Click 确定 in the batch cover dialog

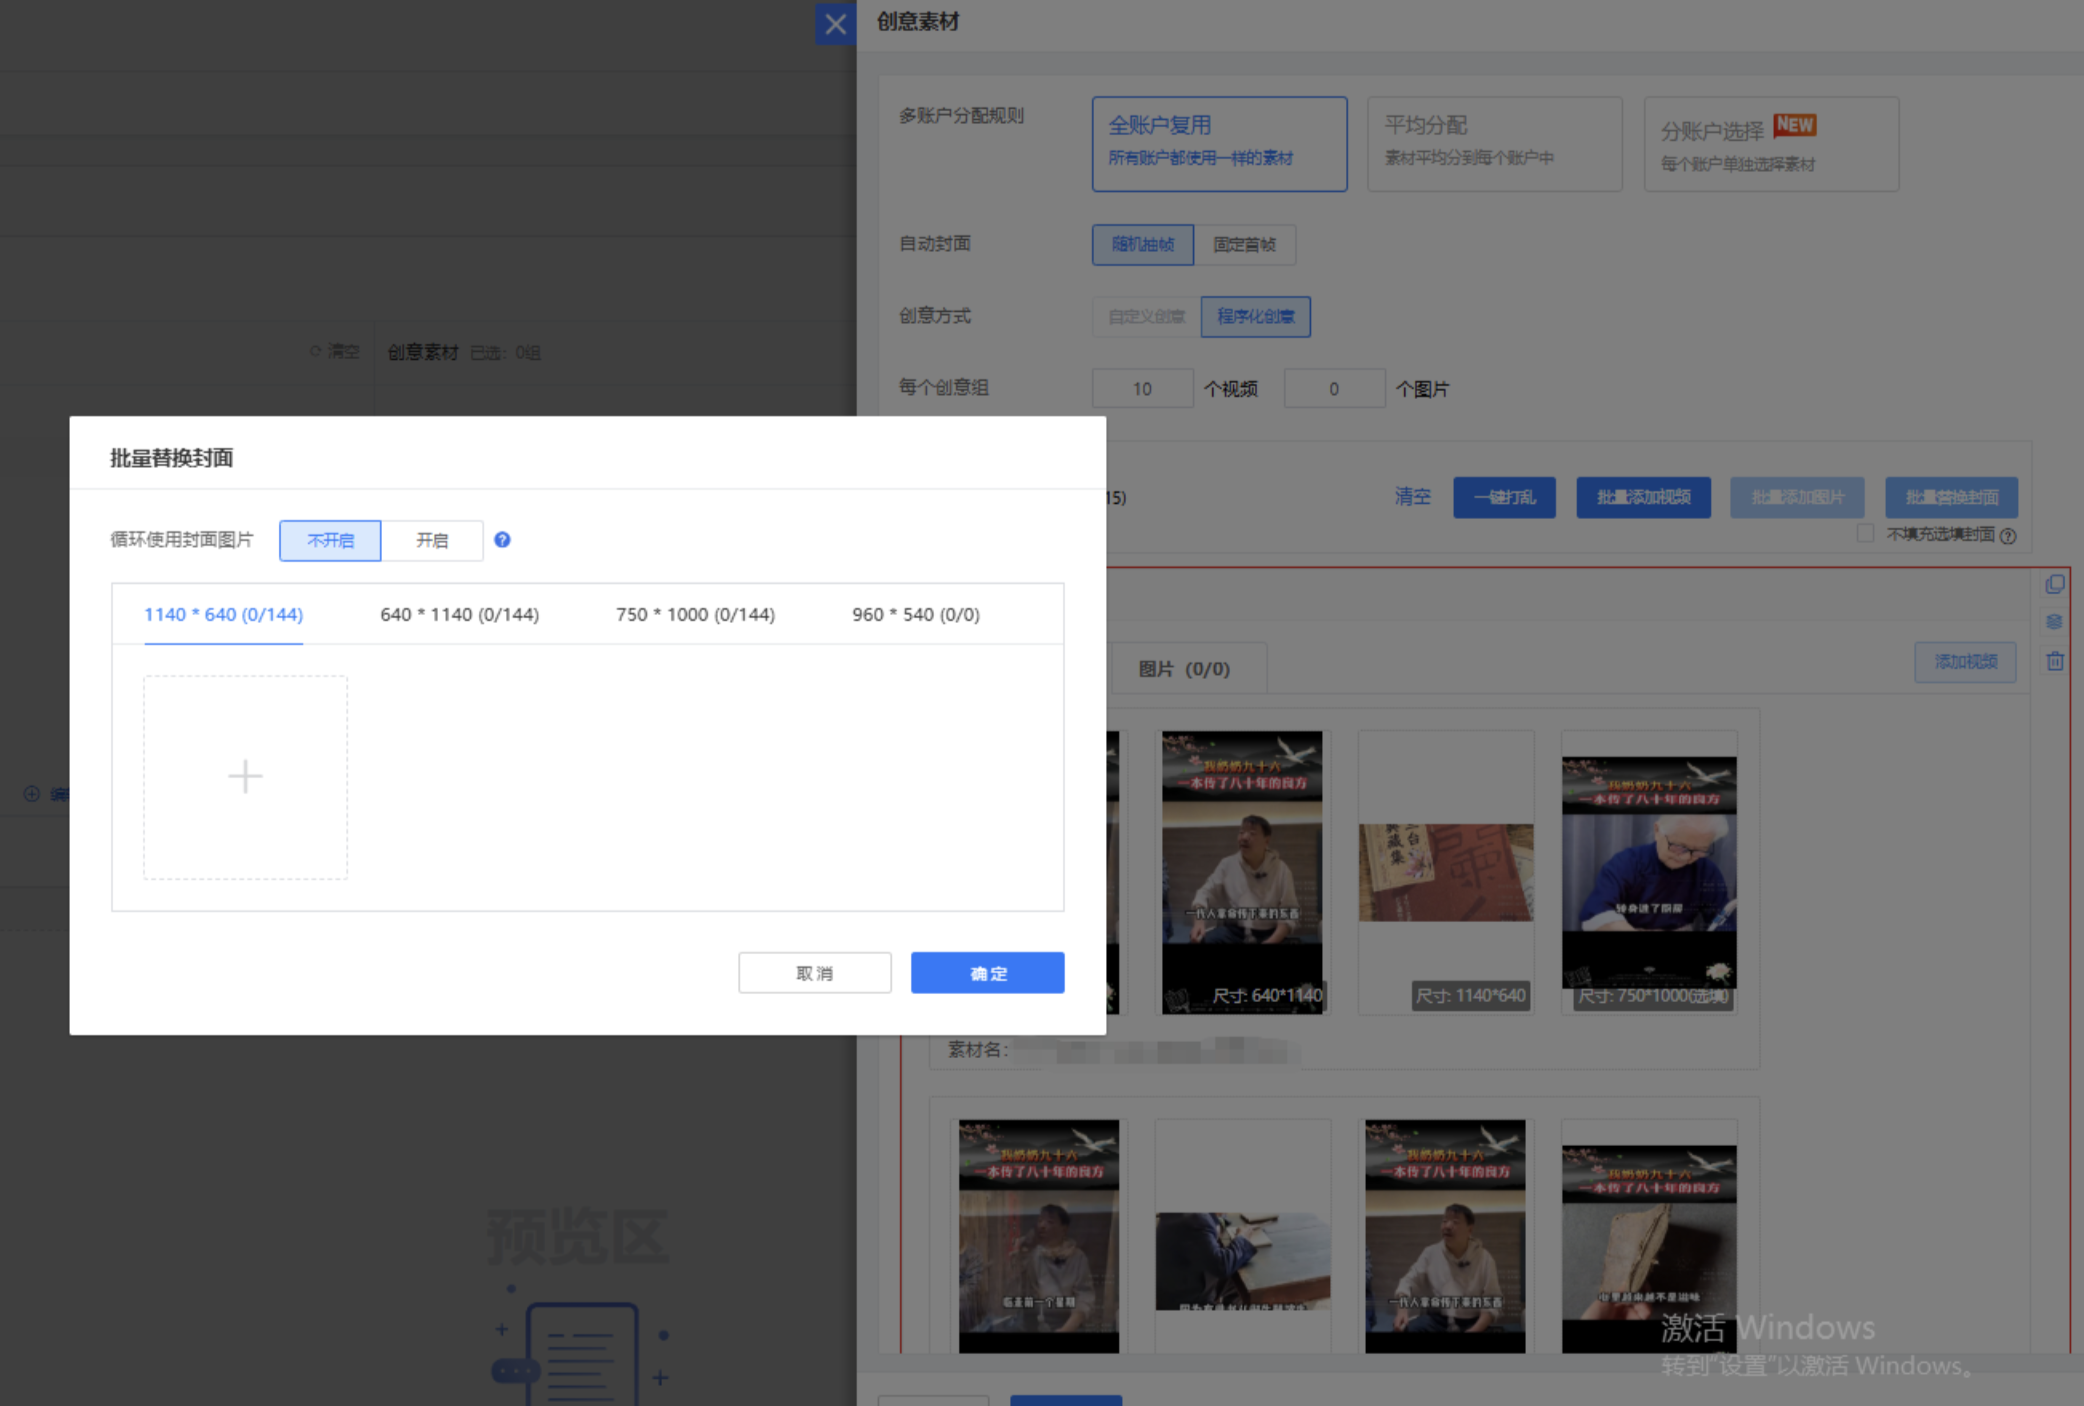tap(988, 973)
